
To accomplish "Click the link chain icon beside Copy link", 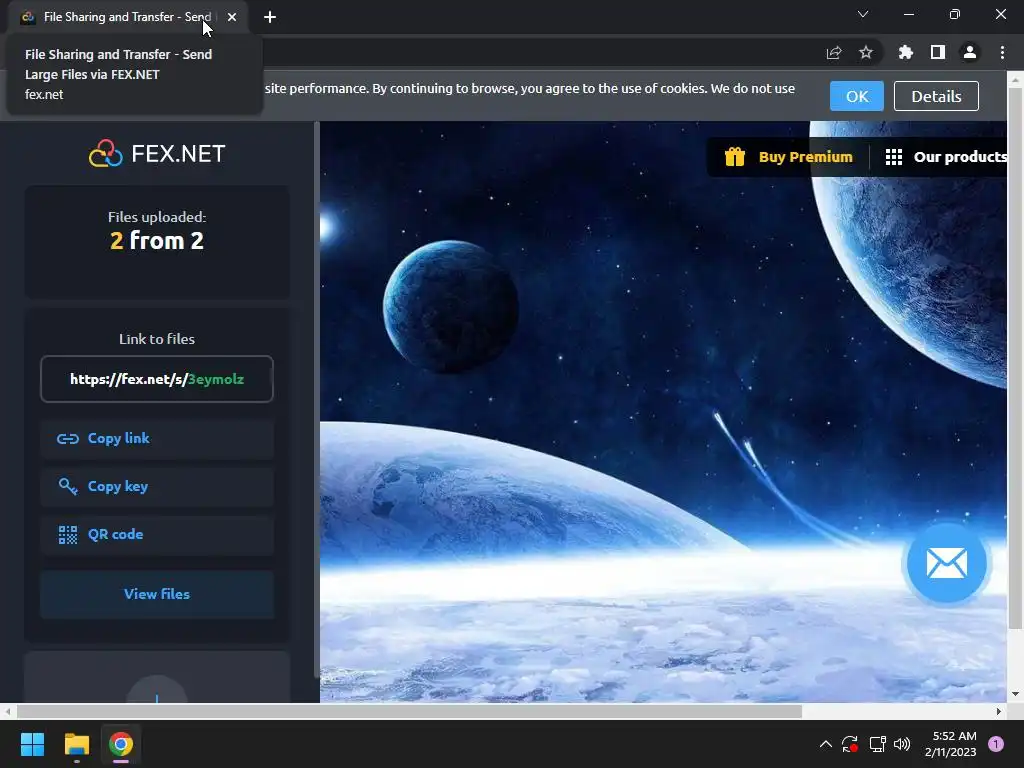I will coord(68,439).
